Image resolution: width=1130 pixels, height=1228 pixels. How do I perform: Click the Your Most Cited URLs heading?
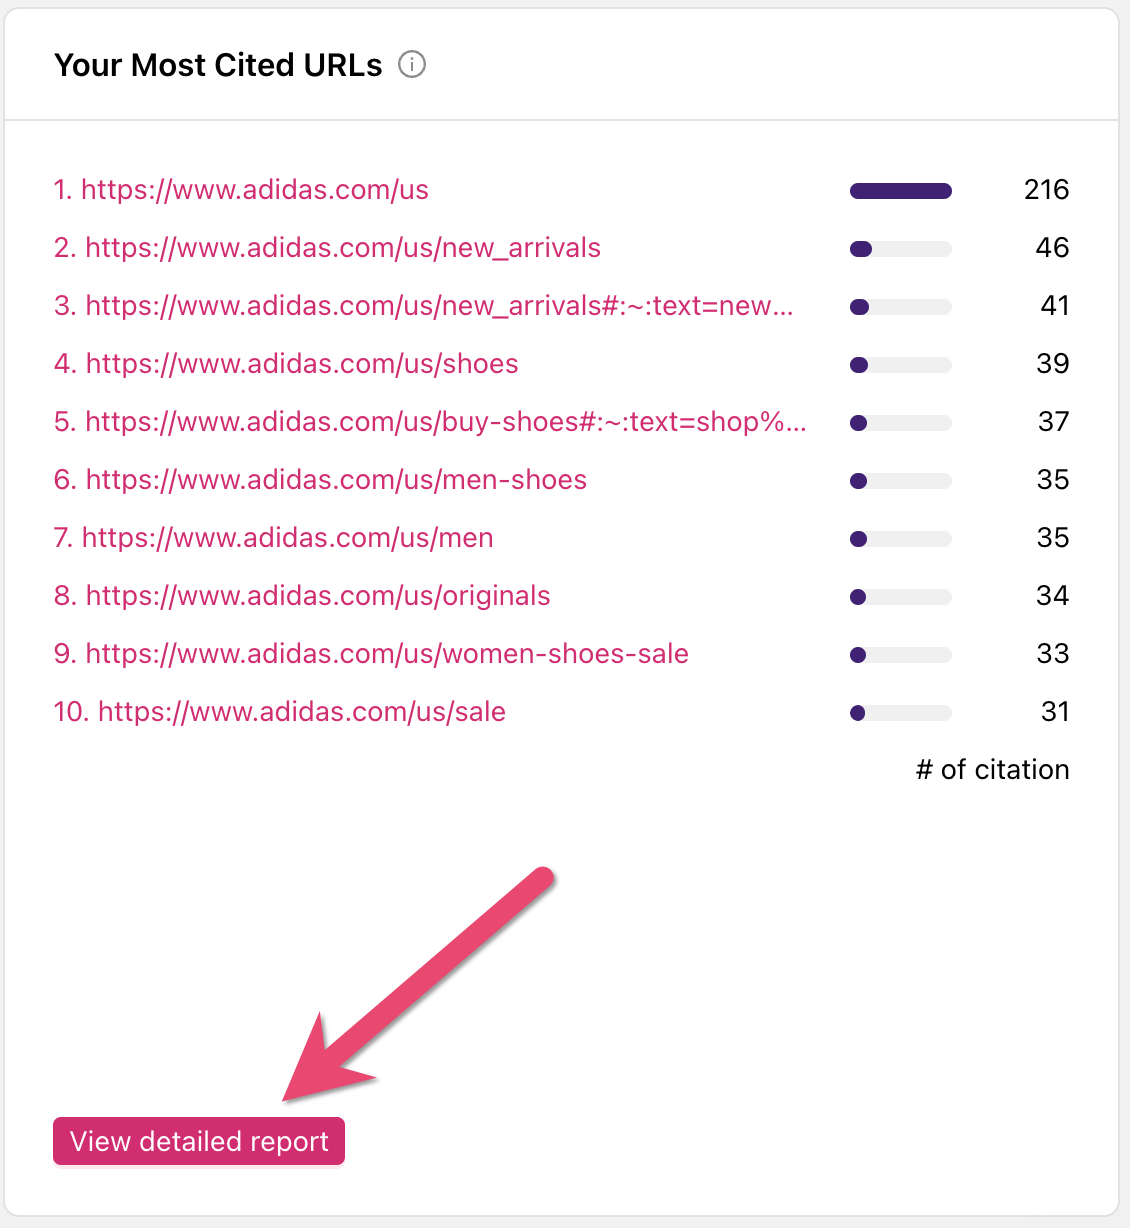(x=218, y=65)
